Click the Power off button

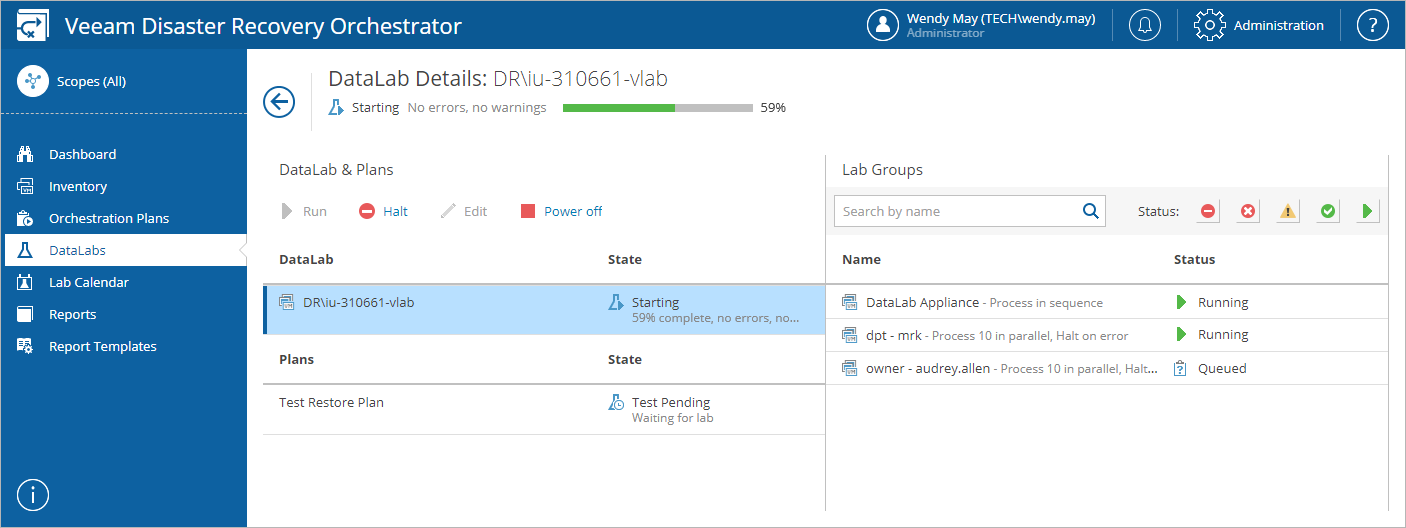click(561, 211)
